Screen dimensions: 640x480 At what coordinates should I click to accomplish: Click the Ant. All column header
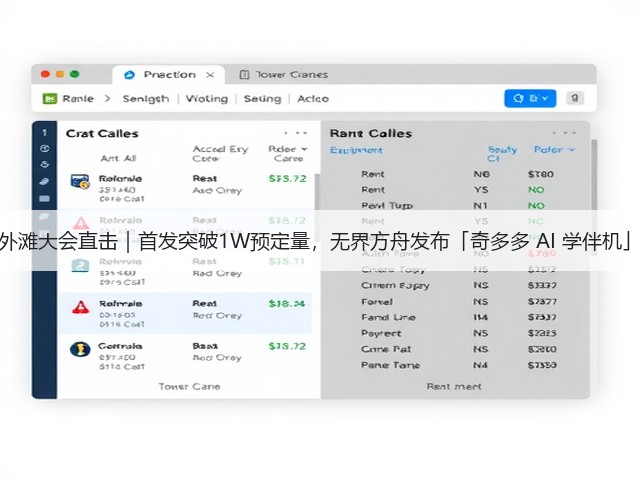[x=118, y=158]
